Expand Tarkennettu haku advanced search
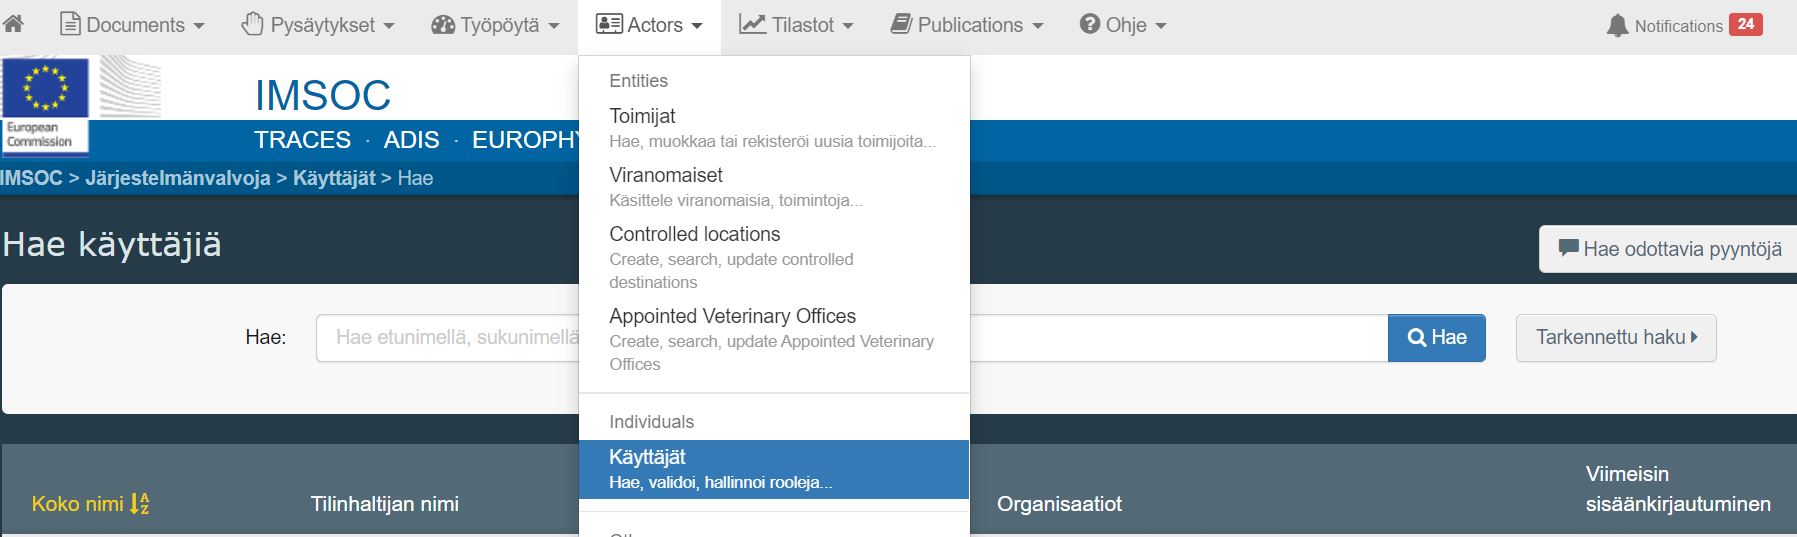The height and width of the screenshot is (537, 1797). click(x=1616, y=338)
